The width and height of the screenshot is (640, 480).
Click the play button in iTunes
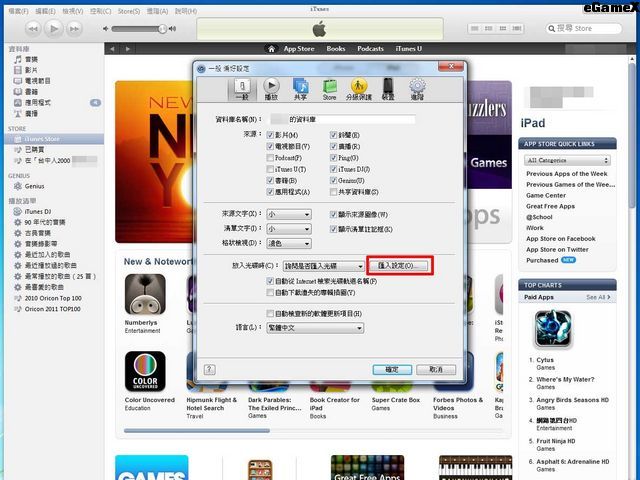point(53,29)
